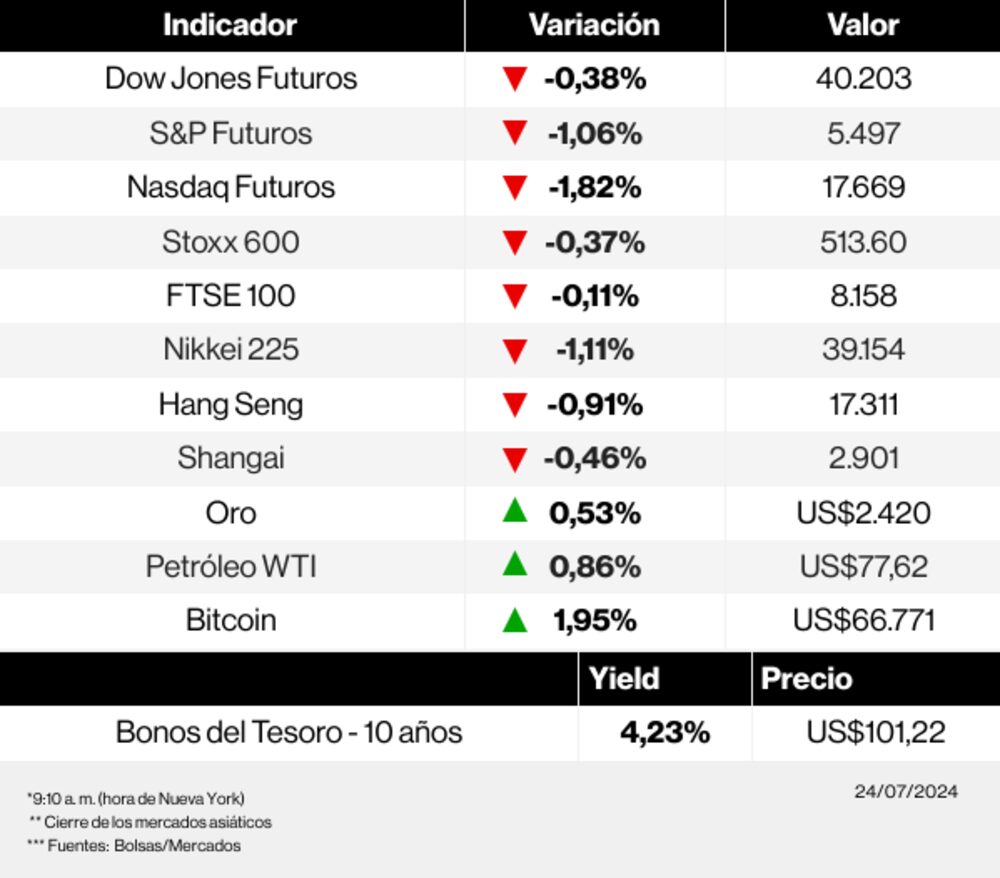Click the red down arrow for S&P Futuros
Image resolution: width=1000 pixels, height=878 pixels.
514,133
